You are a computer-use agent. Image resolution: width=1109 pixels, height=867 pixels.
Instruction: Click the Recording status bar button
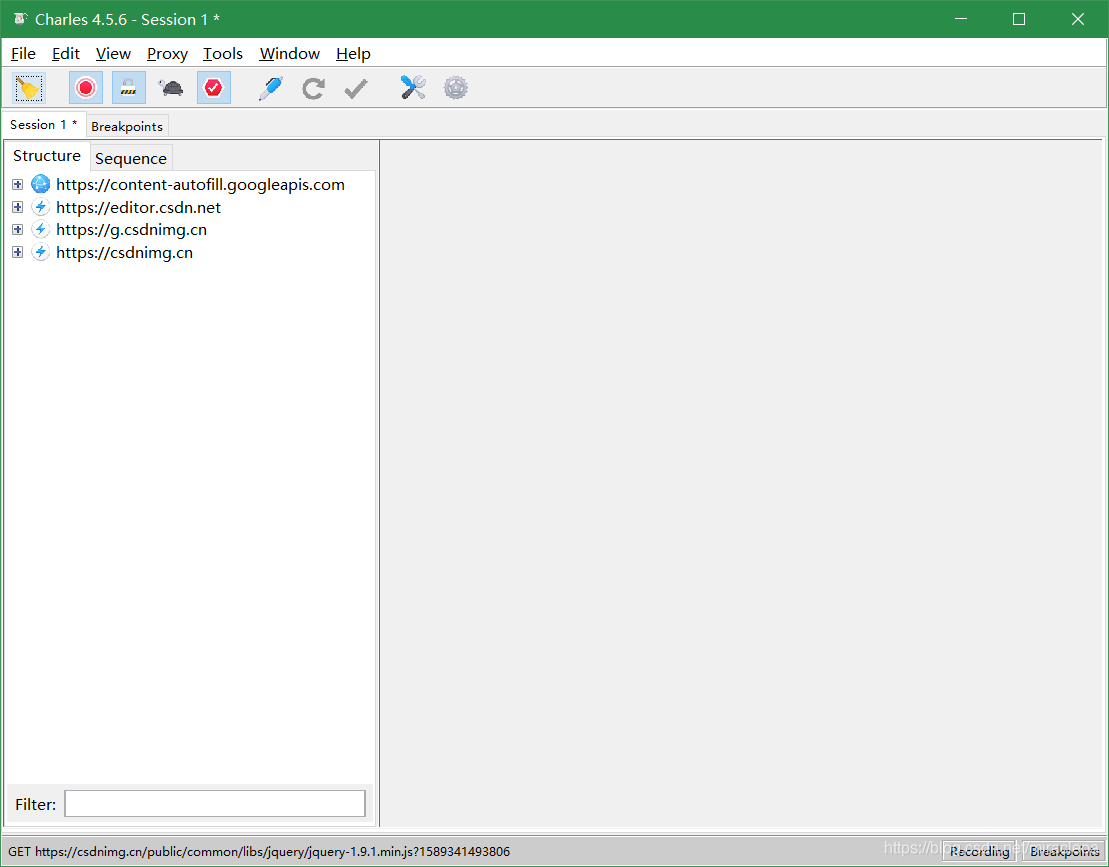tap(979, 851)
